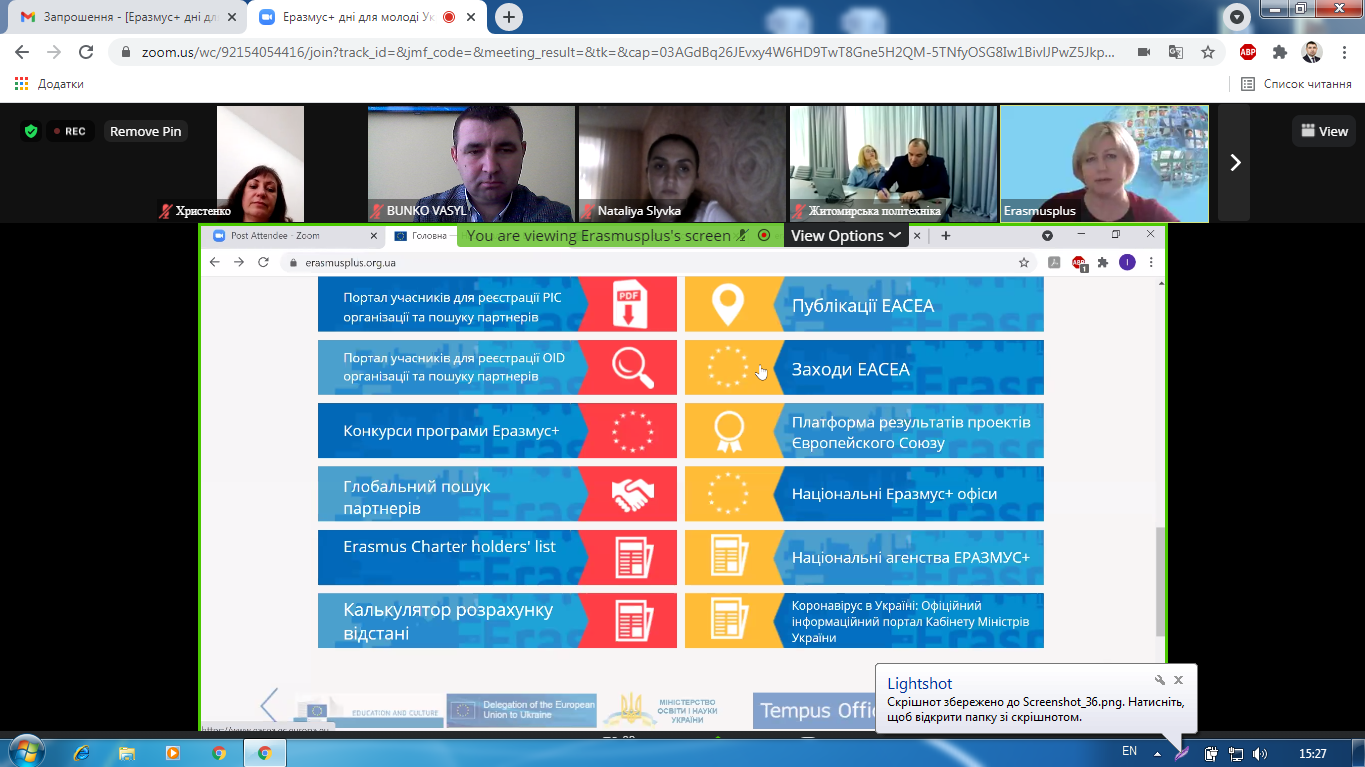This screenshot has width=1365, height=767.
Task: Bookmark this page with the star icon
Action: pos(1208,52)
